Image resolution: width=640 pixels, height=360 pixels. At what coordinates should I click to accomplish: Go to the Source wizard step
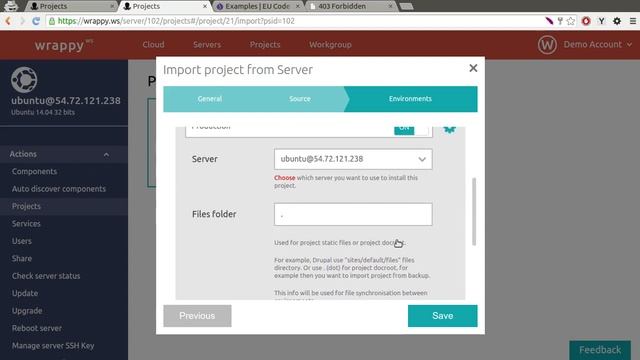[300, 99]
